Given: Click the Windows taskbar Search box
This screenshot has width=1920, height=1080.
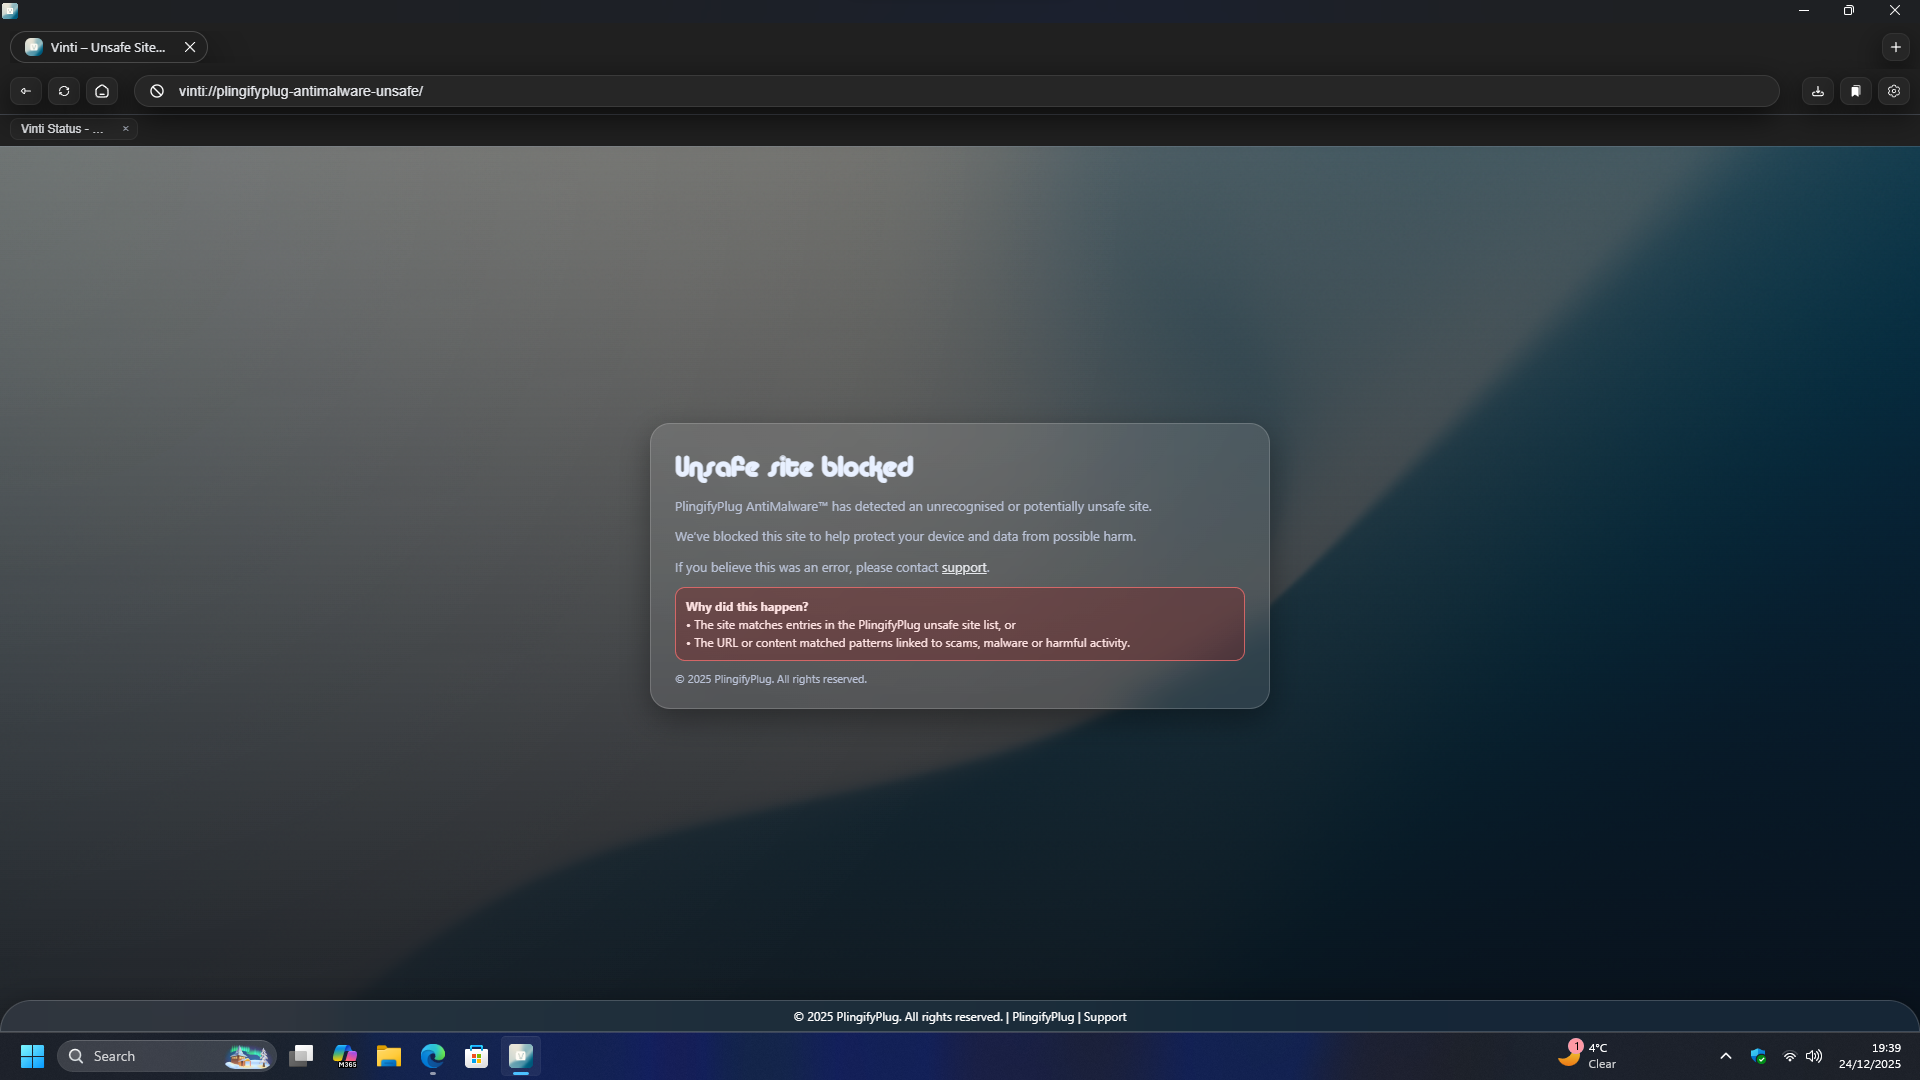Looking at the screenshot, I should pyautogui.click(x=150, y=1056).
